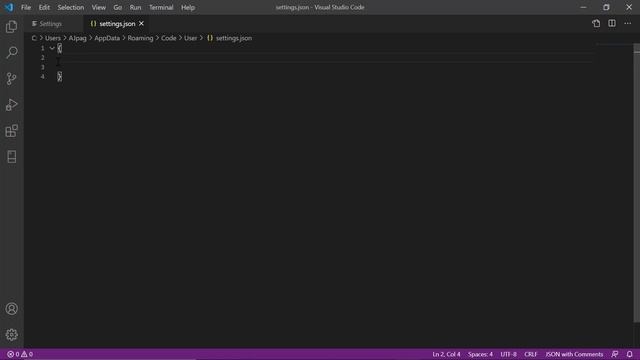Click the C: drive breadcrumb
This screenshot has width=640, height=360.
(x=34, y=38)
